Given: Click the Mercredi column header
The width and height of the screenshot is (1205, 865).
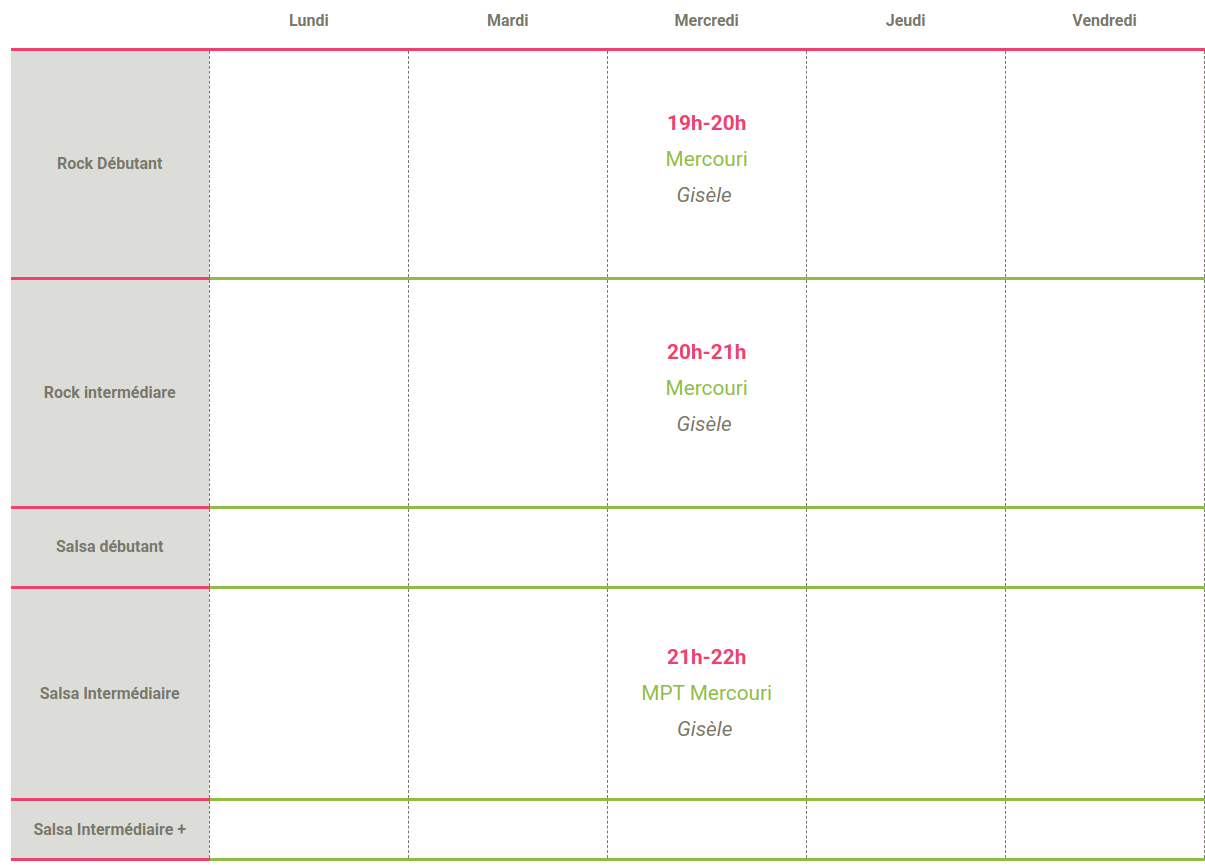Looking at the screenshot, I should 706,20.
